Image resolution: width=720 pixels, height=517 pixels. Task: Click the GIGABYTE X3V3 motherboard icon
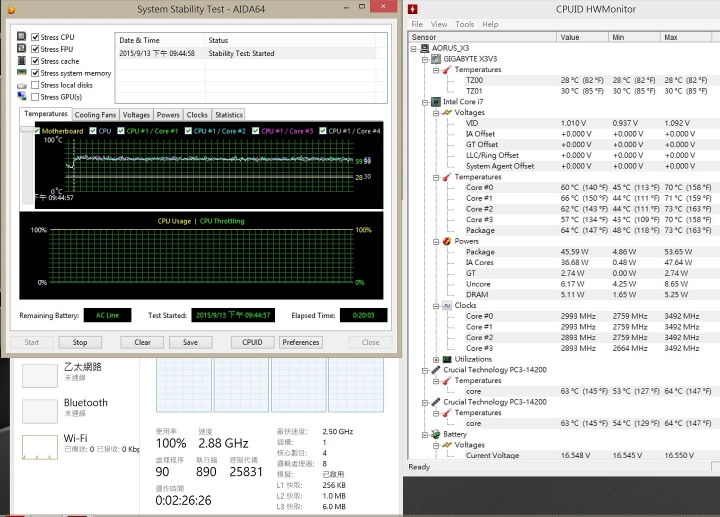pyautogui.click(x=436, y=59)
